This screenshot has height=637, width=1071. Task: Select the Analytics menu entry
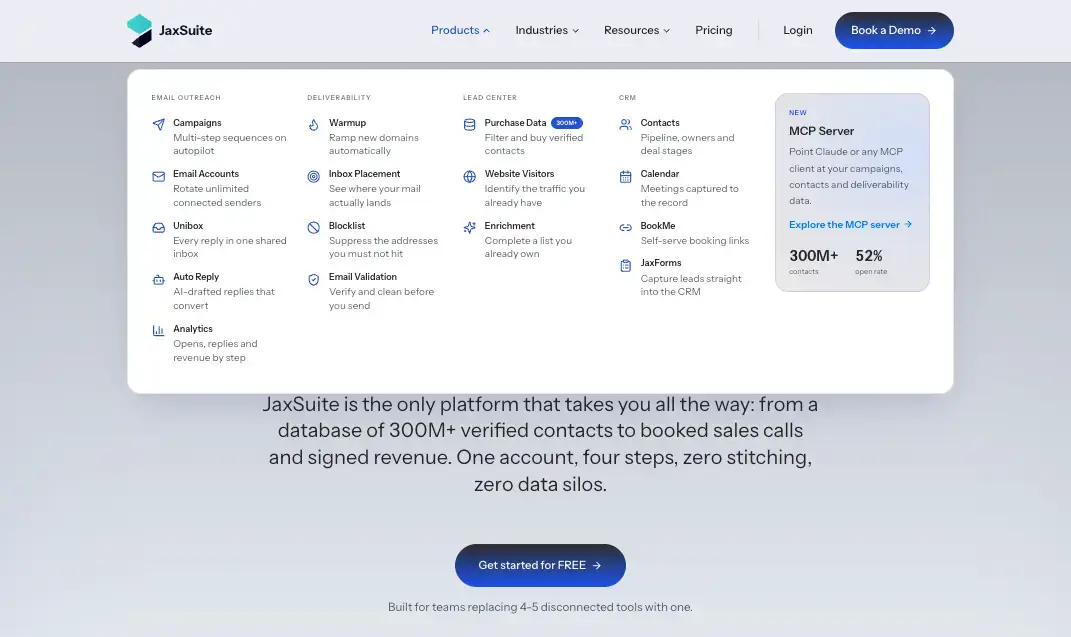[x=220, y=343]
